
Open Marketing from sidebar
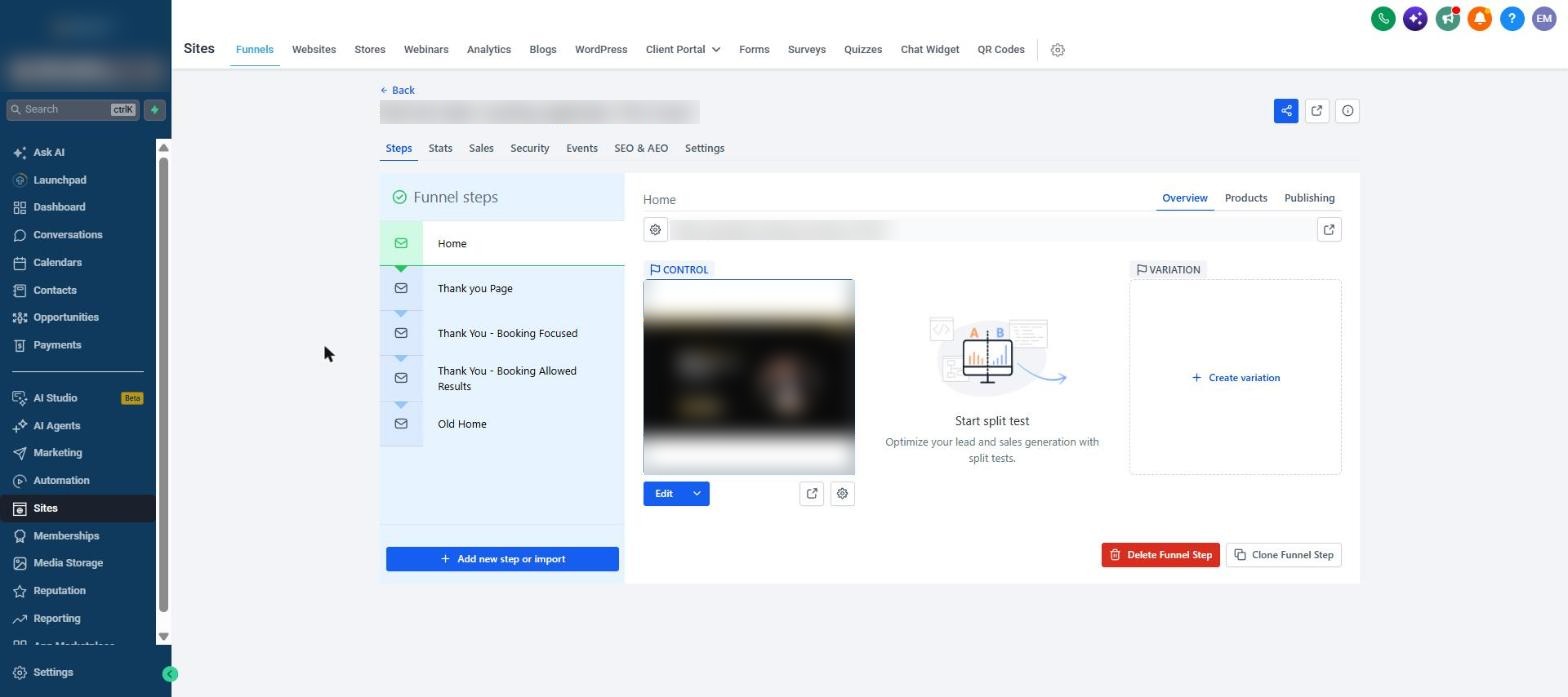[57, 453]
